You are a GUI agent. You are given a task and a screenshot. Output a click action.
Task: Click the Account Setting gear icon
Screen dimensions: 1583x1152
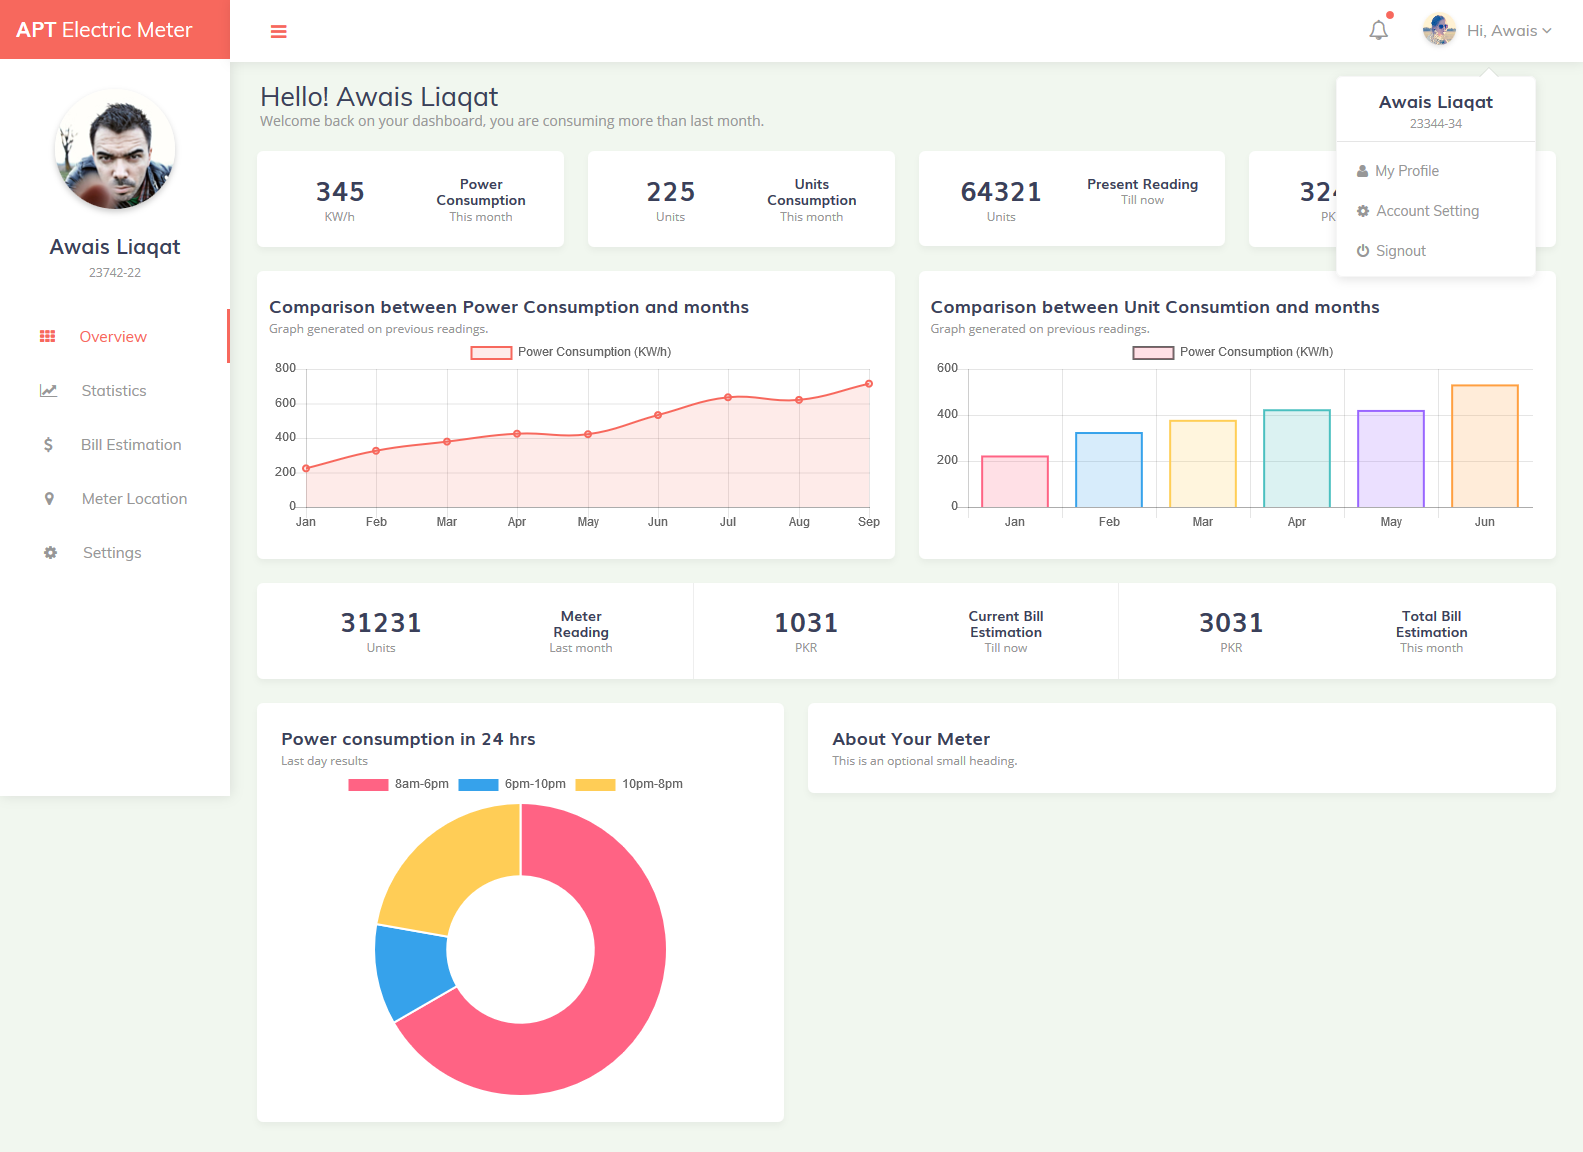(1363, 211)
